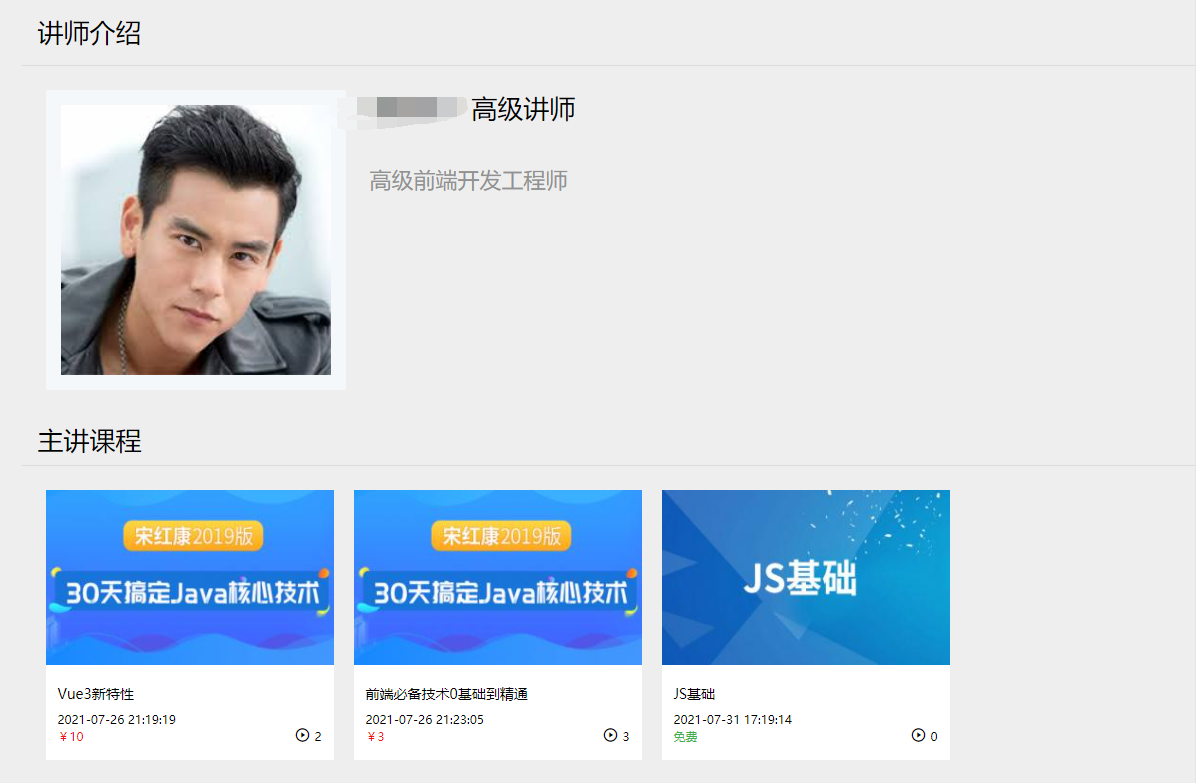Open the Vue3新特性 course cover image
Image resolution: width=1196 pixels, height=783 pixels.
[190, 577]
